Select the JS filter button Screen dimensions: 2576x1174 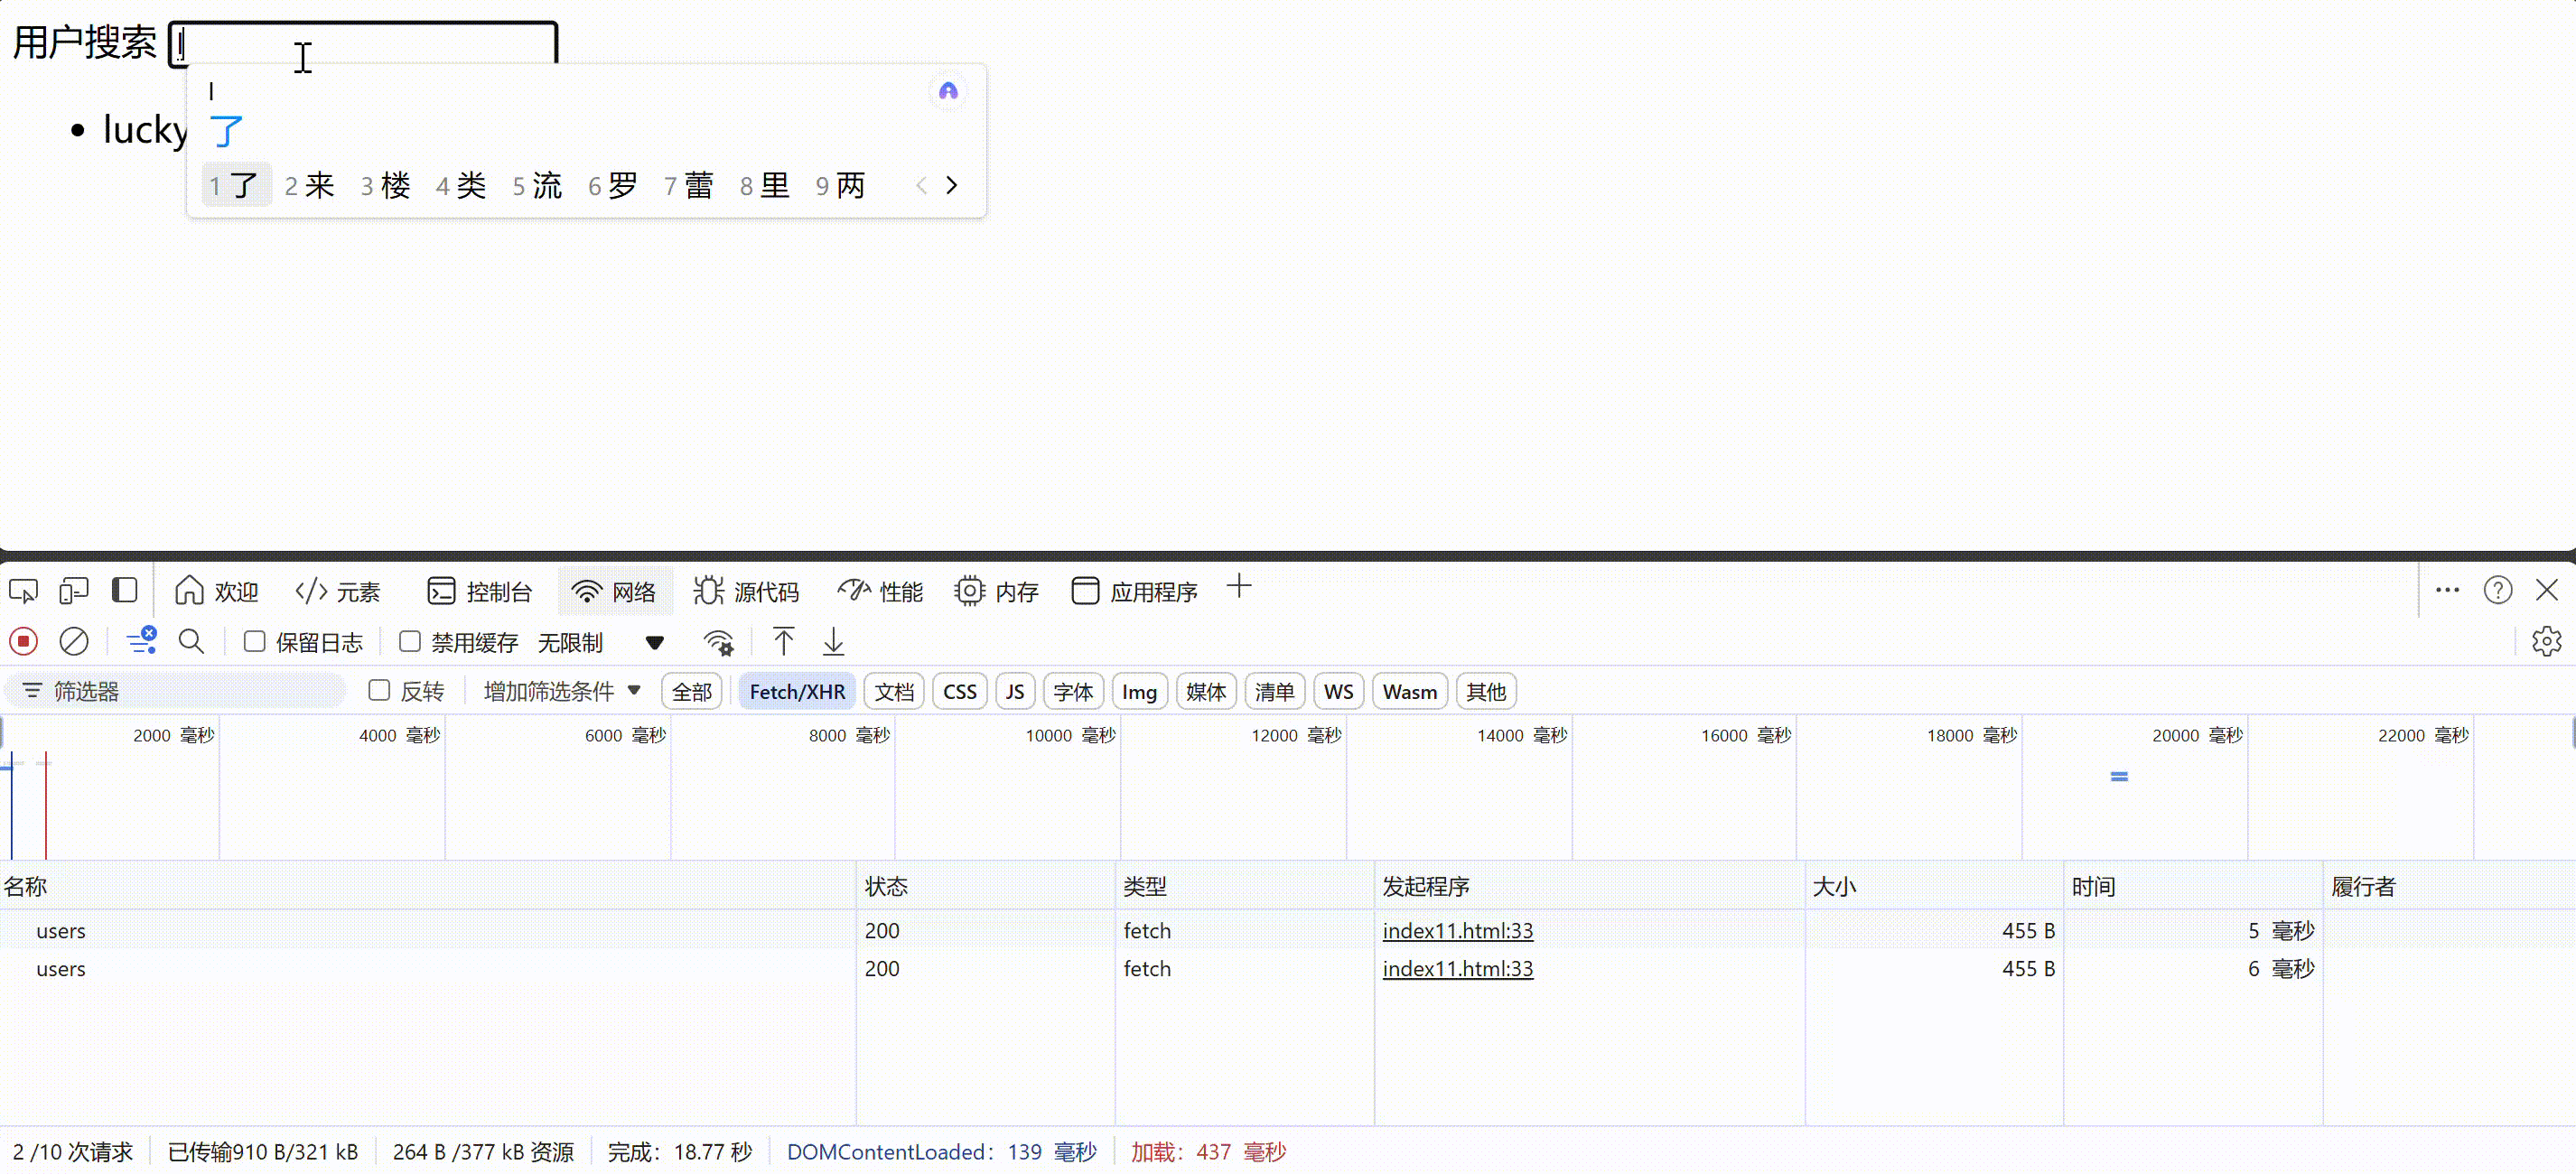[x=1014, y=691]
